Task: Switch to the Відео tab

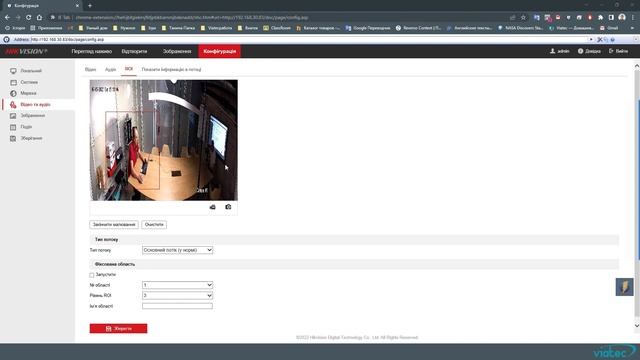Action: point(90,69)
